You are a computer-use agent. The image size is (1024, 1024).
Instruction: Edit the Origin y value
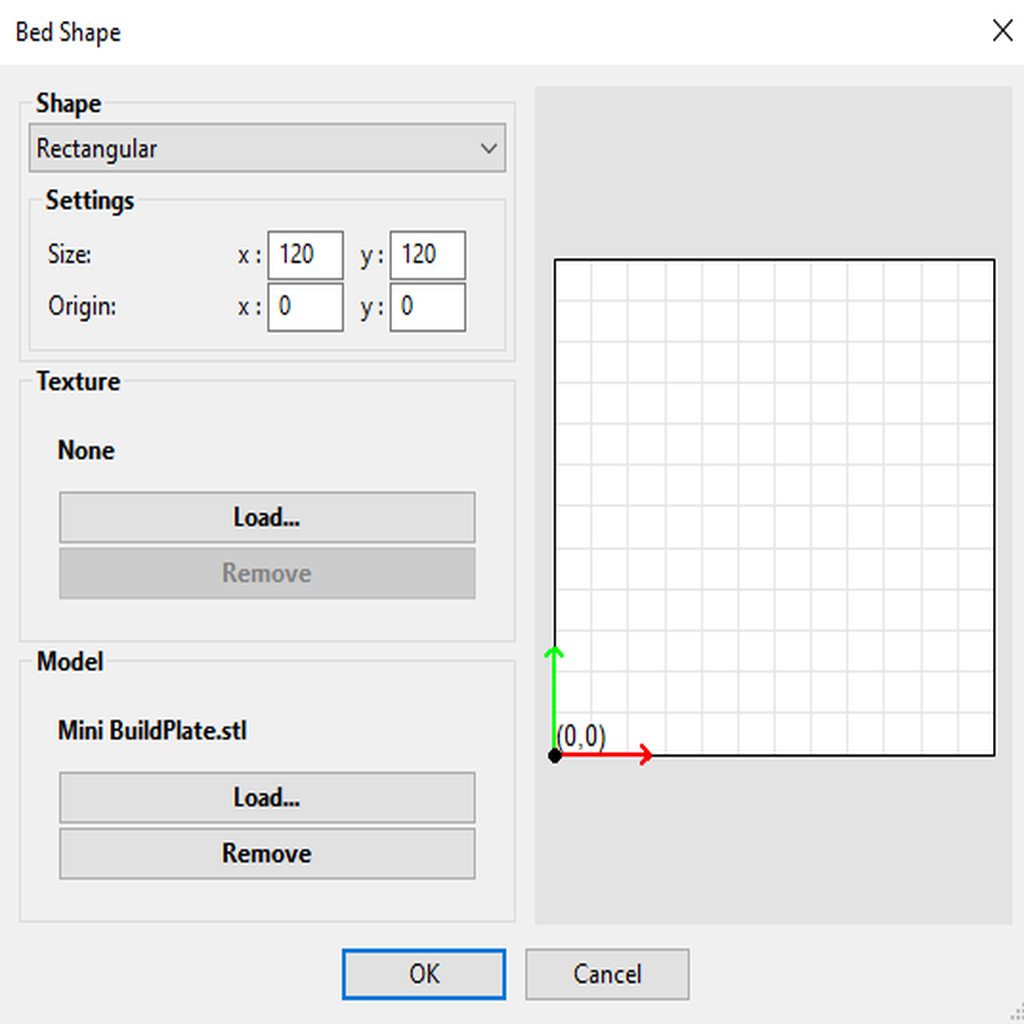click(x=428, y=307)
